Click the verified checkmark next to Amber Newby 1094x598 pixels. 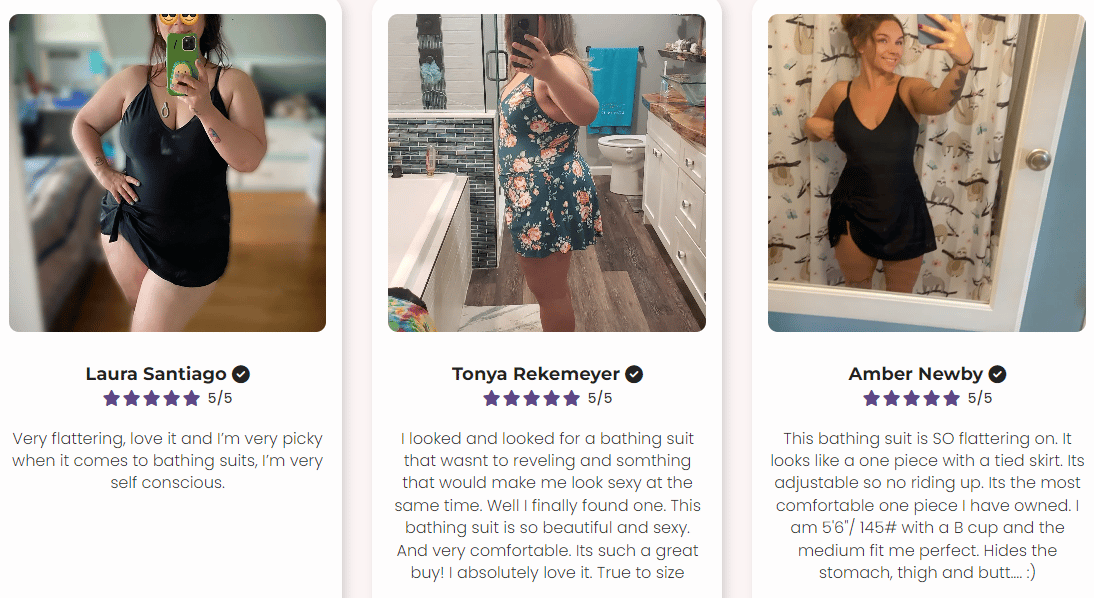(997, 374)
